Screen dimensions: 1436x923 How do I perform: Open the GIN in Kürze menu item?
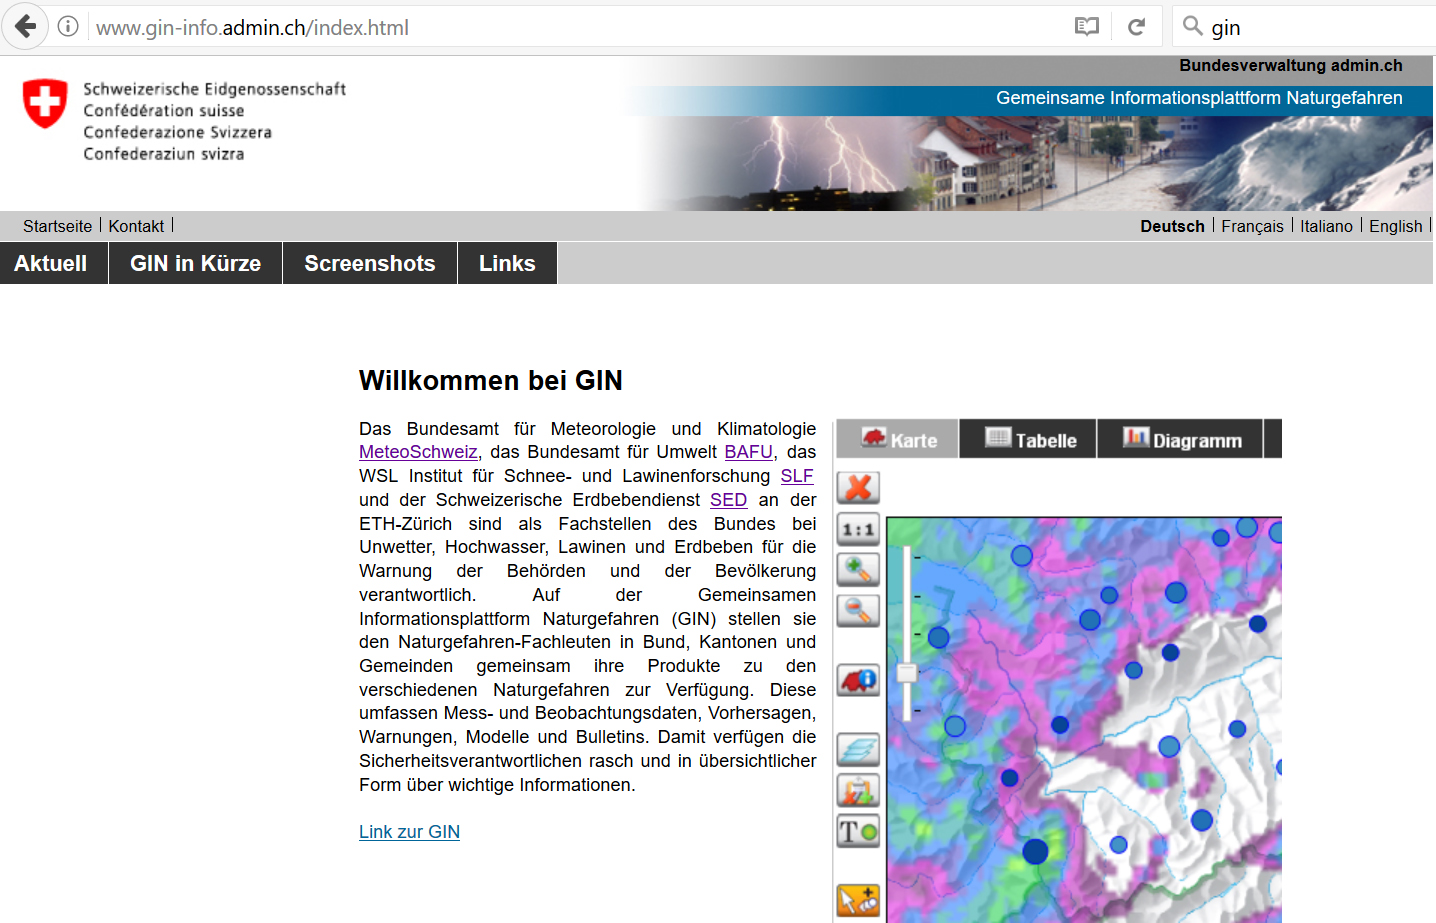point(195,264)
